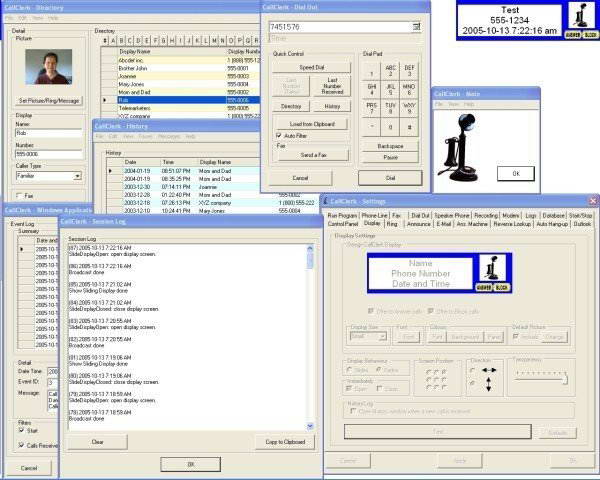Image resolution: width=600 pixels, height=480 pixels.
Task: Select the Telemarketers row in the Directory list
Action: coord(181,108)
